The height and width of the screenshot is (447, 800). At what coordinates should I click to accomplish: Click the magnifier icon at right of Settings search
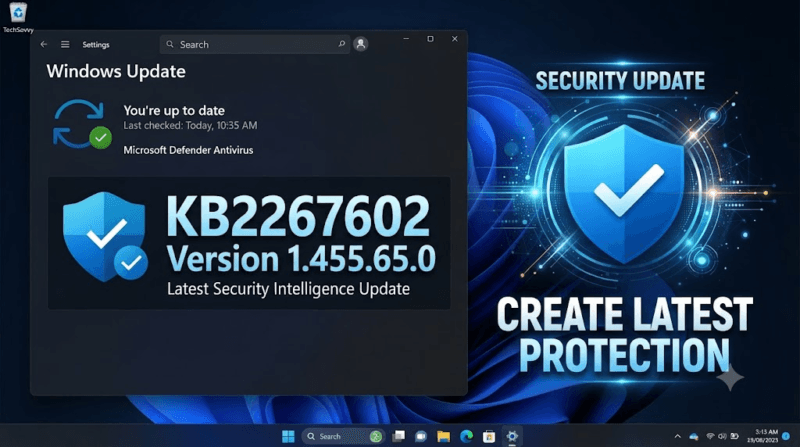click(341, 44)
